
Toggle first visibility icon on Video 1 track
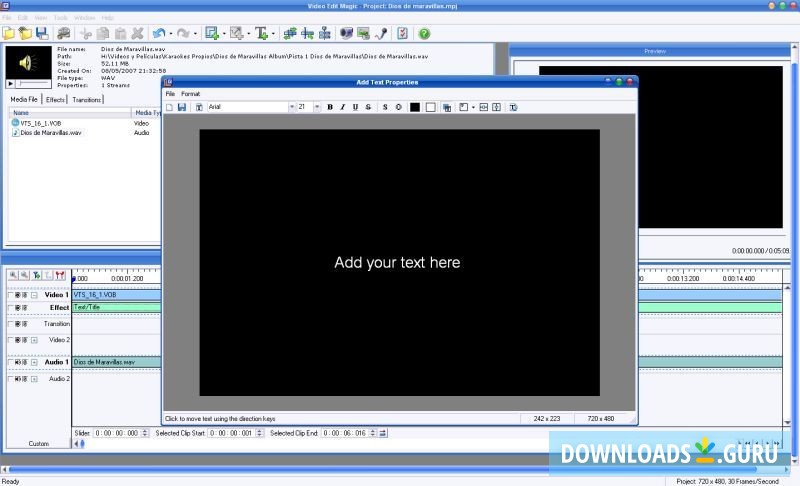pyautogui.click(x=18, y=295)
